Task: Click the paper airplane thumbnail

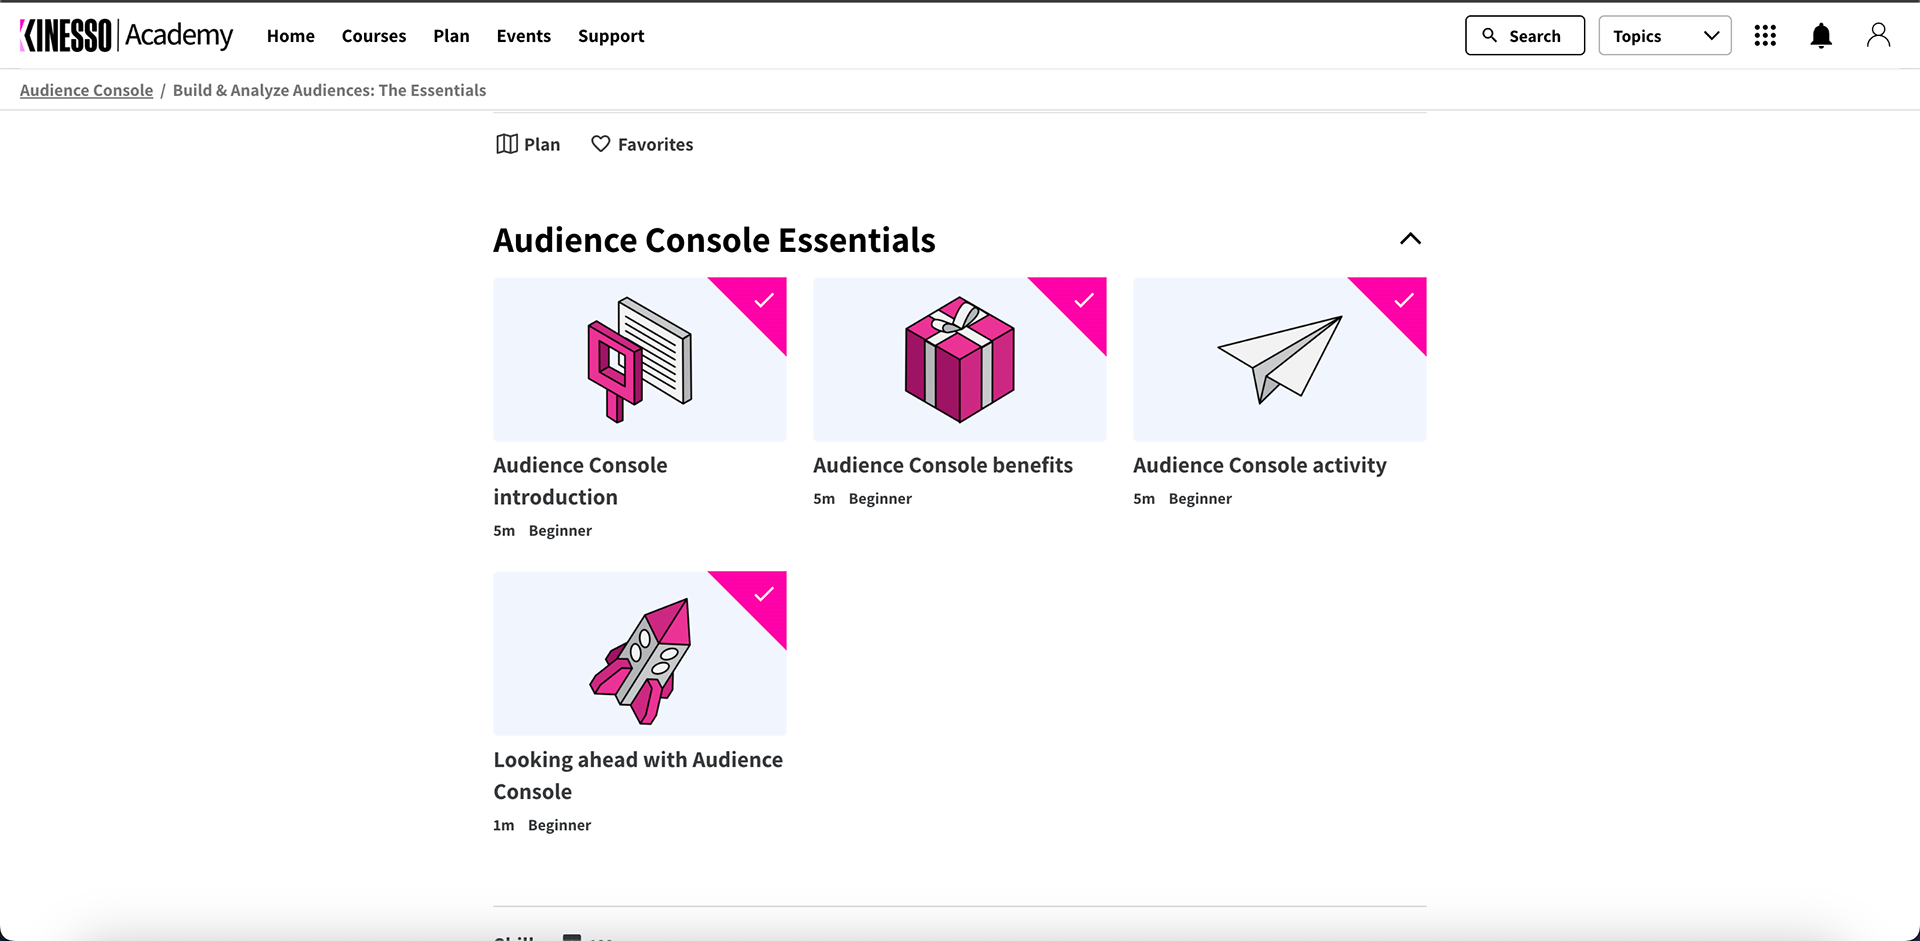Action: point(1280,359)
